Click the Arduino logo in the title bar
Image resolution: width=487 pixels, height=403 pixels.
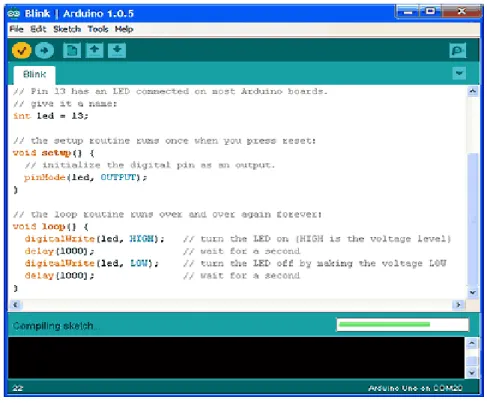point(14,13)
